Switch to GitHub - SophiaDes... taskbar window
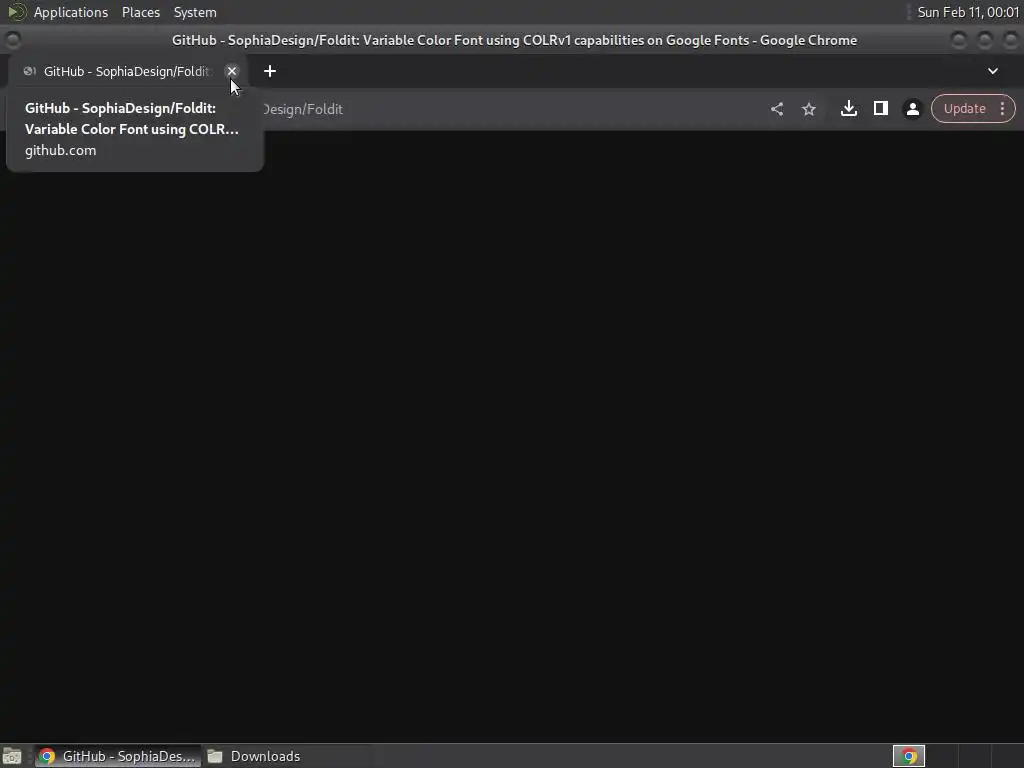This screenshot has width=1024, height=768. pyautogui.click(x=118, y=756)
